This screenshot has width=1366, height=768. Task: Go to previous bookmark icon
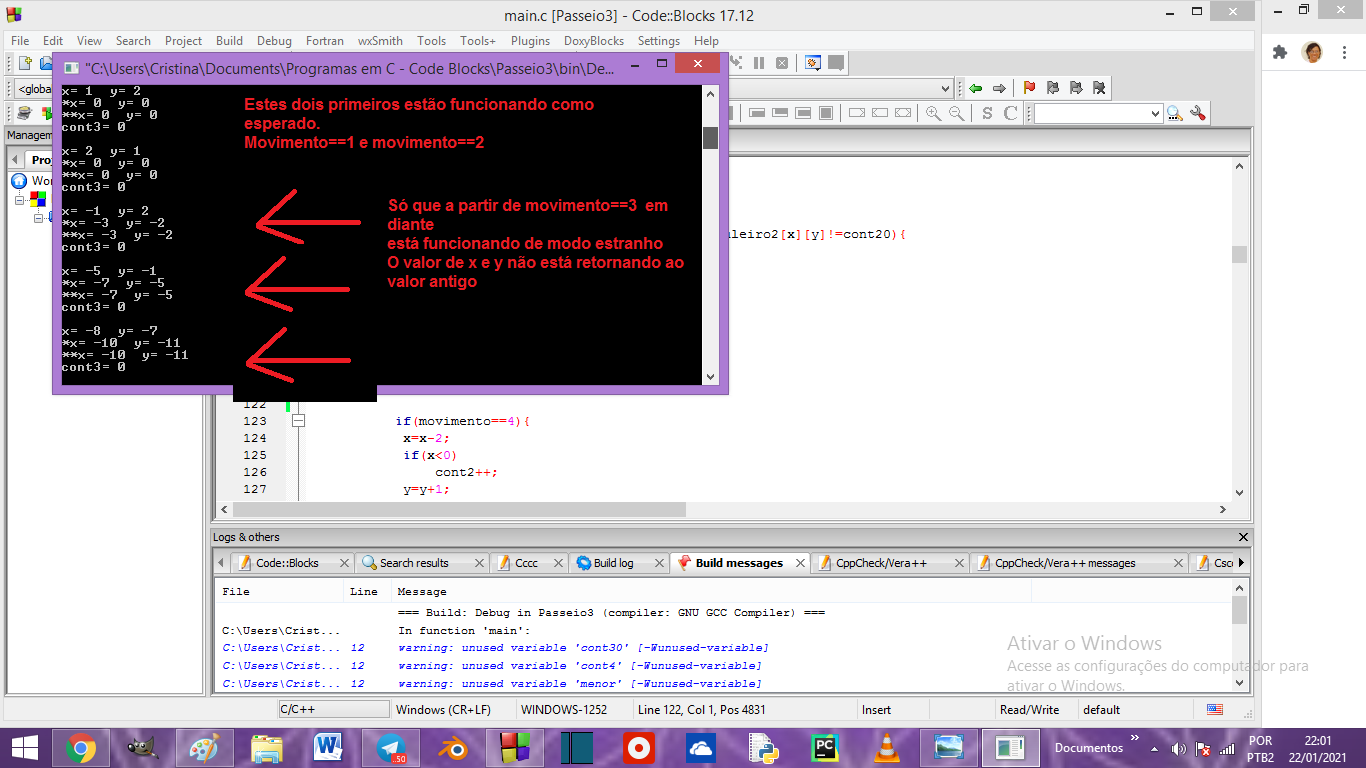(x=1053, y=88)
